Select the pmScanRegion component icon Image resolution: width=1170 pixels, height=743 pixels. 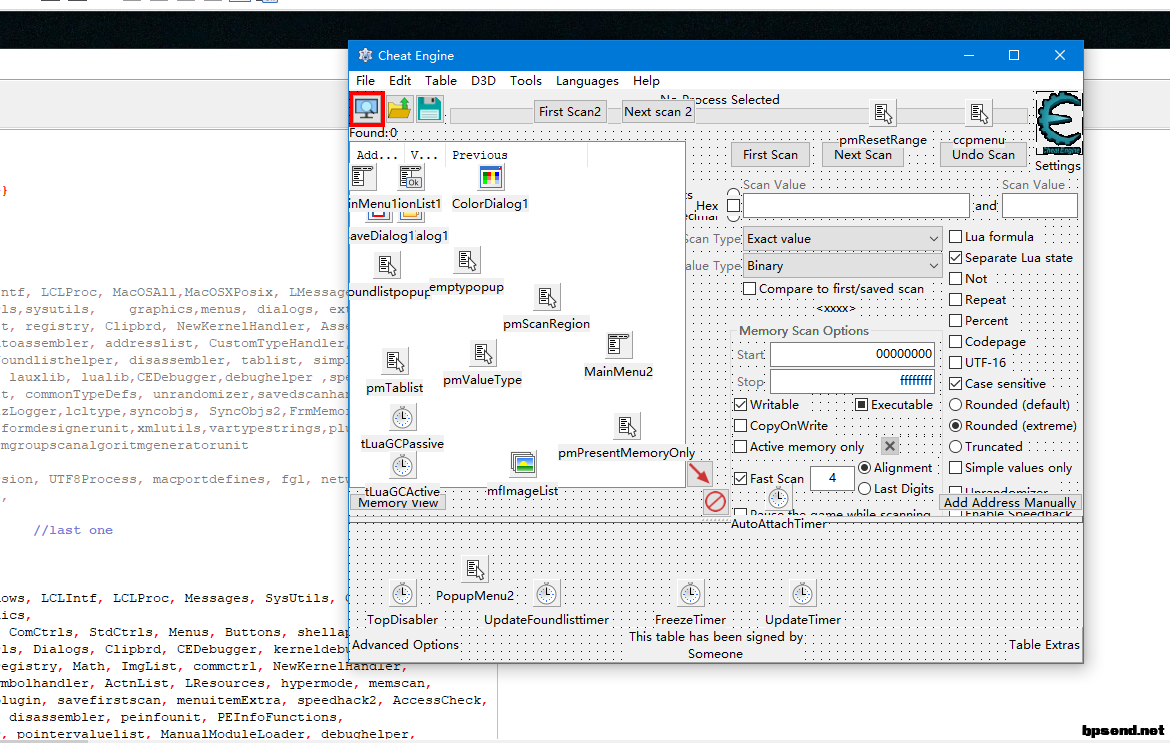(x=547, y=298)
